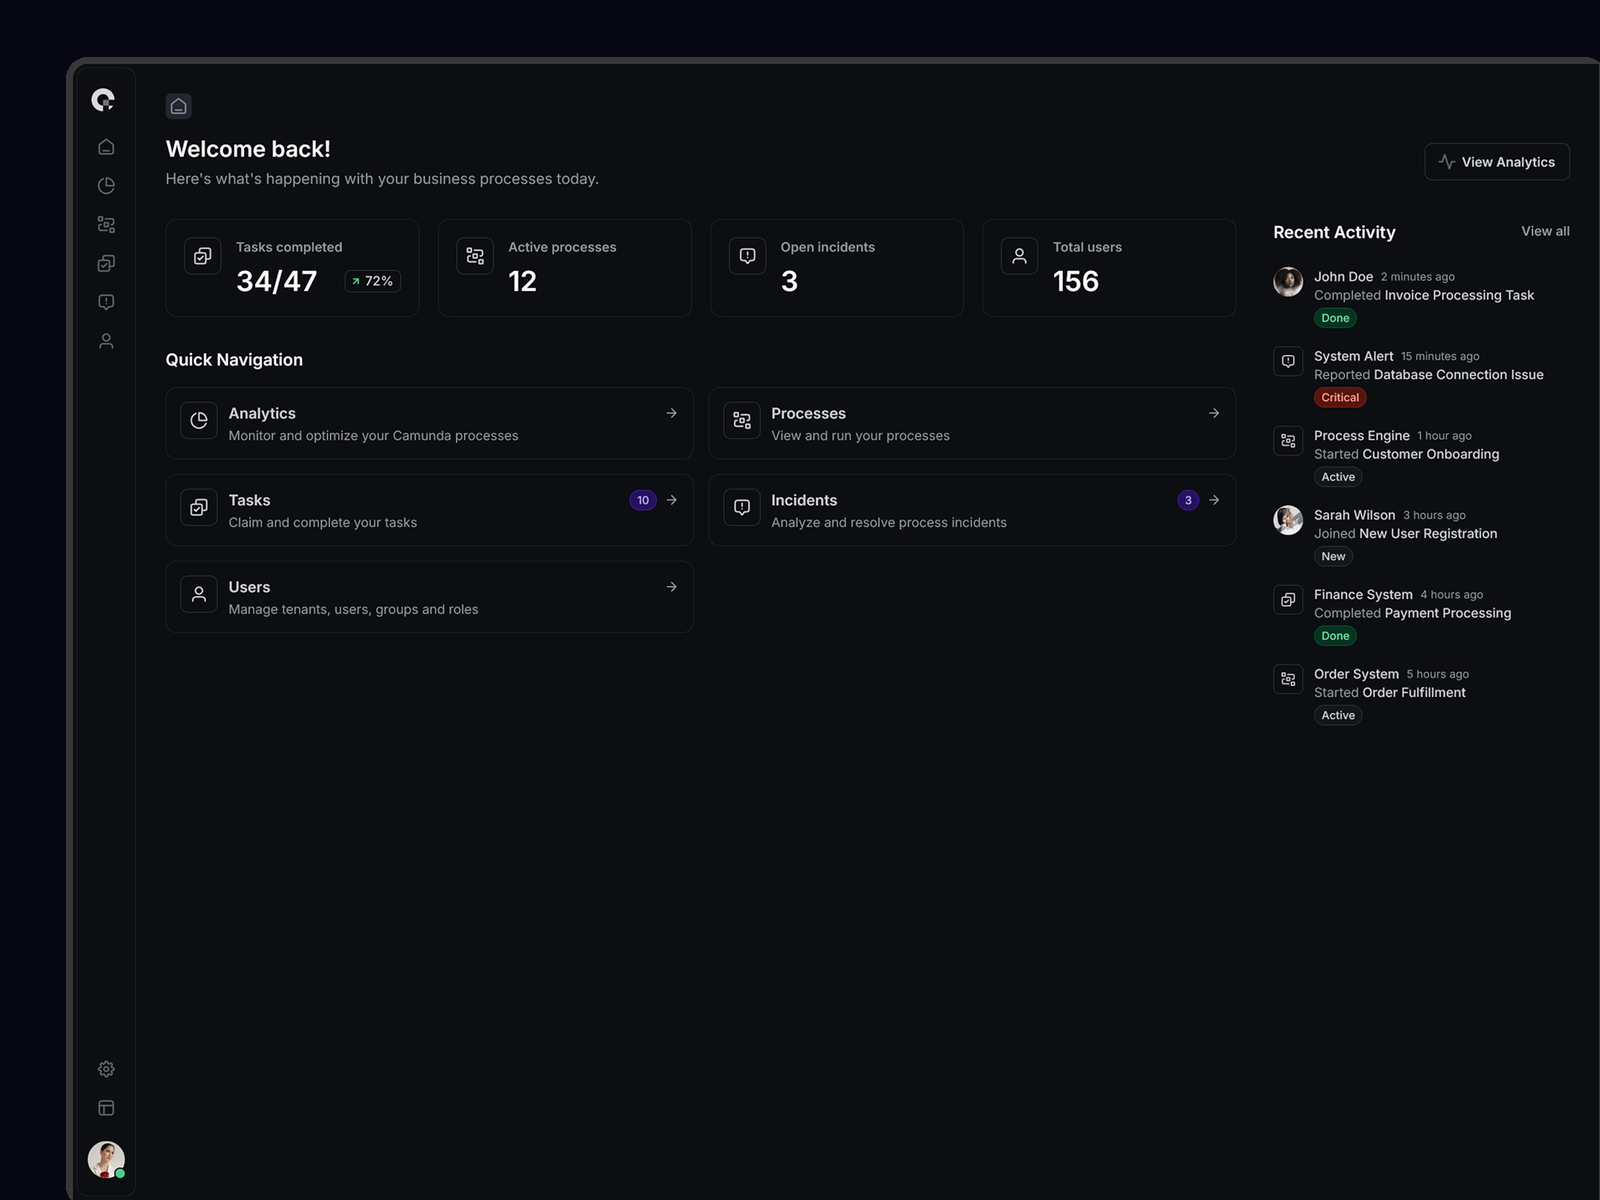Open the layout panel icon above the avatar
Image resolution: width=1600 pixels, height=1200 pixels.
pos(106,1108)
